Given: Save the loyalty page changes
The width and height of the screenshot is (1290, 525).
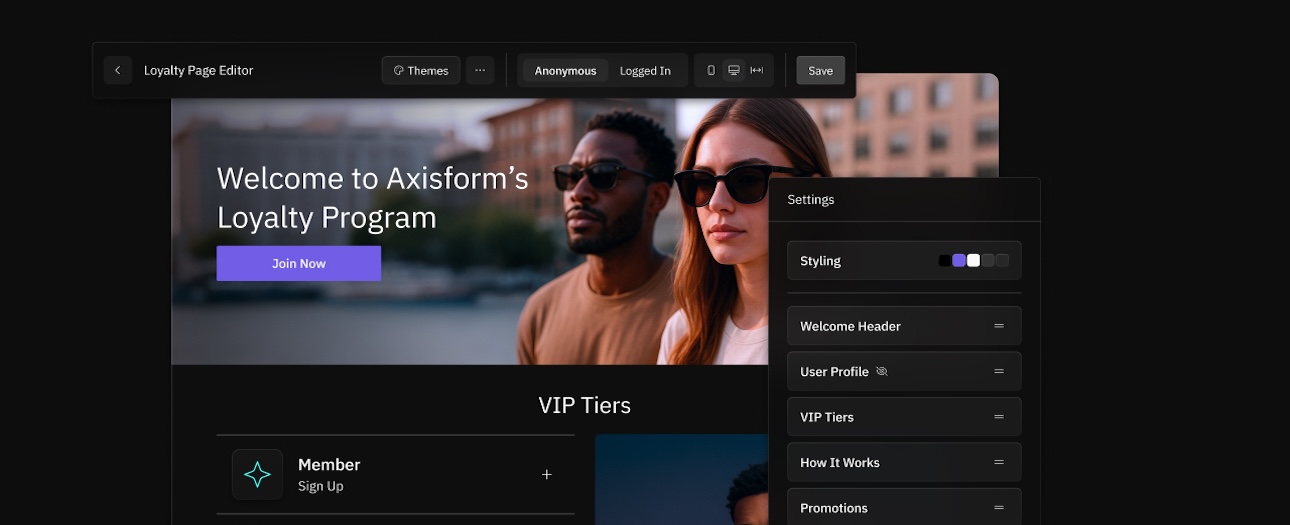Looking at the screenshot, I should coord(820,70).
